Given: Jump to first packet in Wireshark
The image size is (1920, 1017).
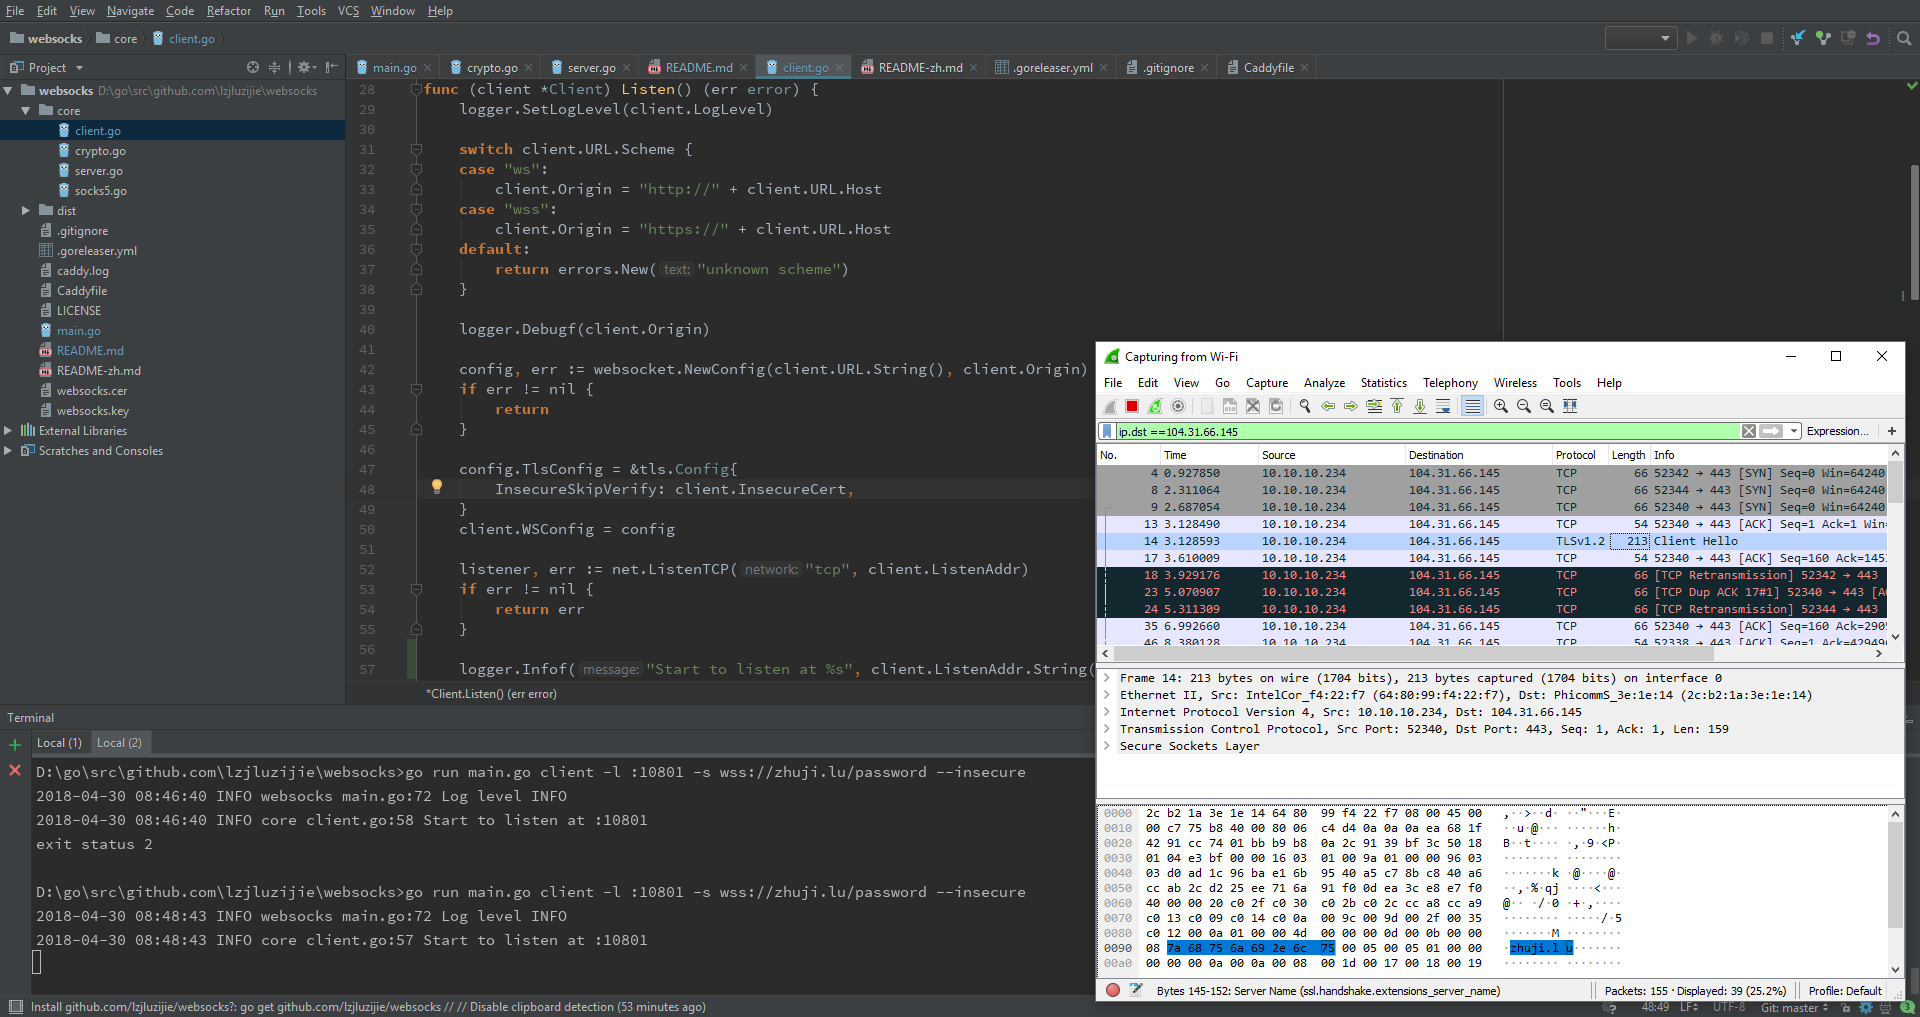Looking at the screenshot, I should click(1397, 406).
